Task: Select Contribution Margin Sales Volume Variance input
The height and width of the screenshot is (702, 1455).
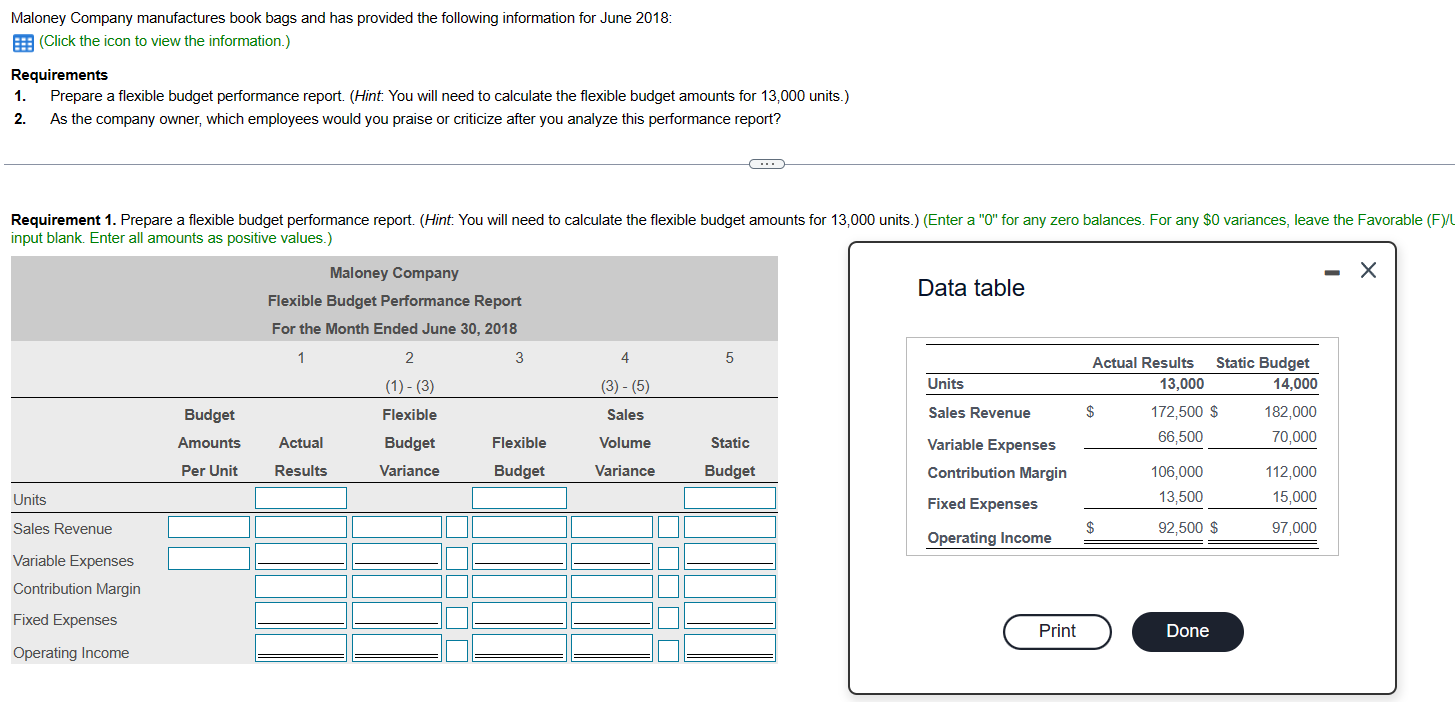Action: [612, 586]
